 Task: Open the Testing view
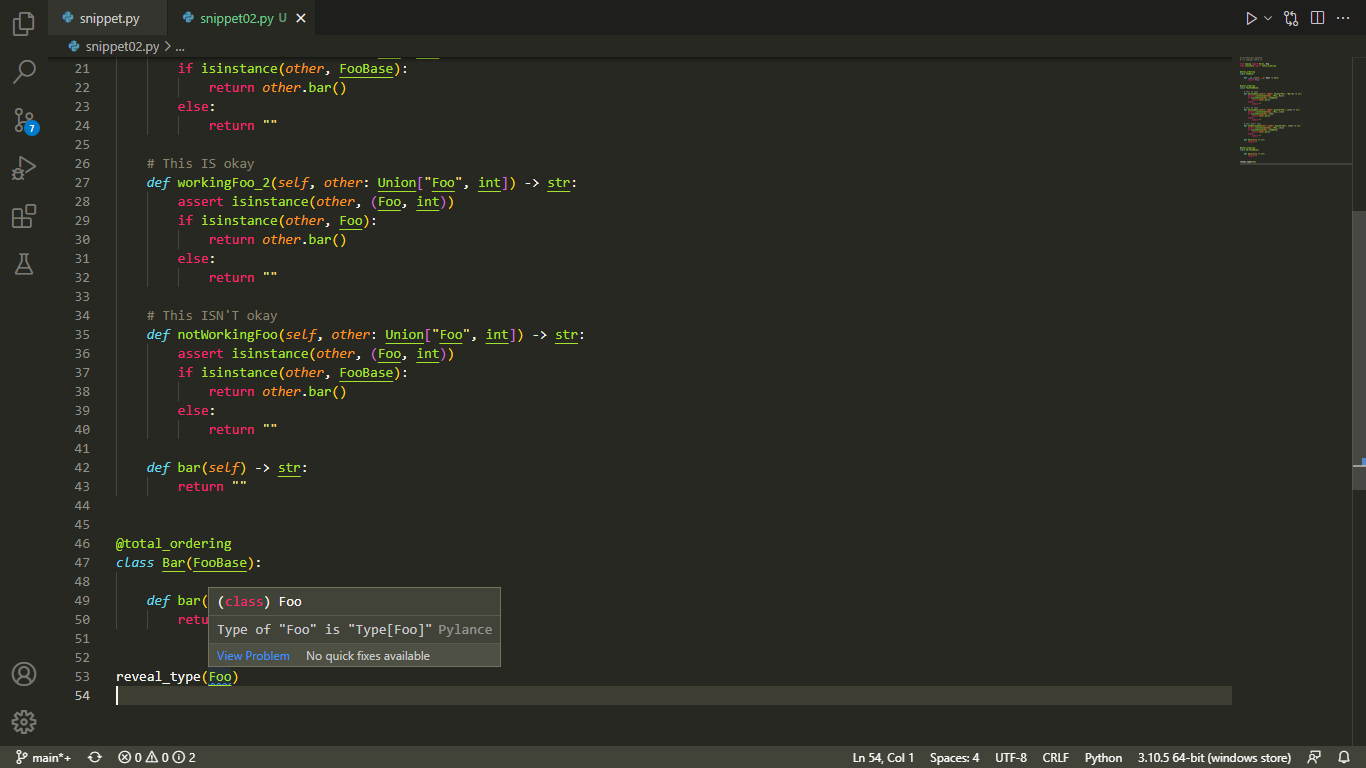point(23,263)
